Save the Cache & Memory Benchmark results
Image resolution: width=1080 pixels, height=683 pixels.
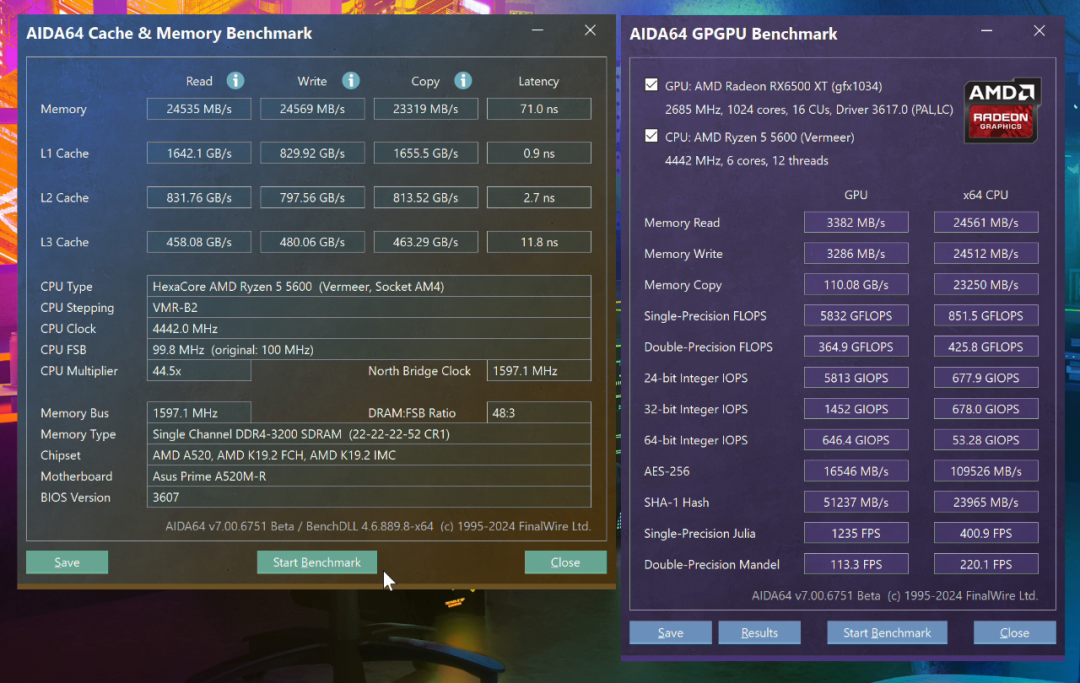(67, 562)
